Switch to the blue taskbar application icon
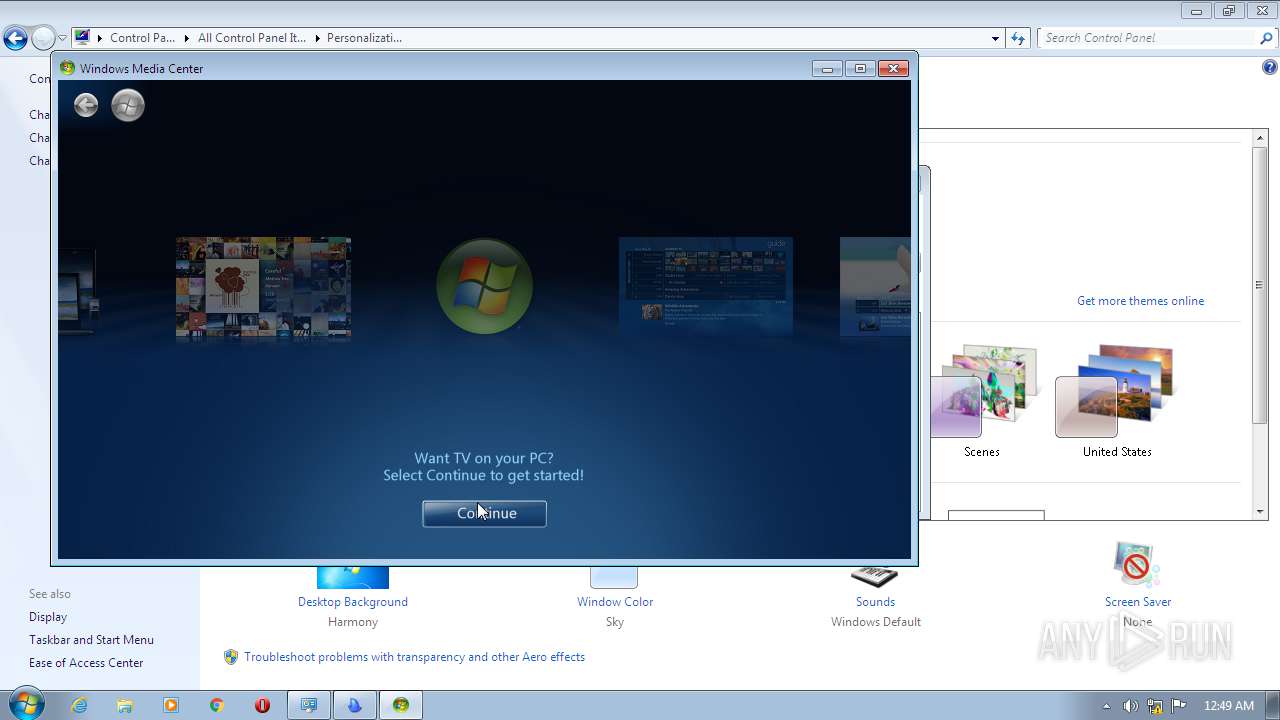Screen dimensions: 1280x720 click(355, 705)
